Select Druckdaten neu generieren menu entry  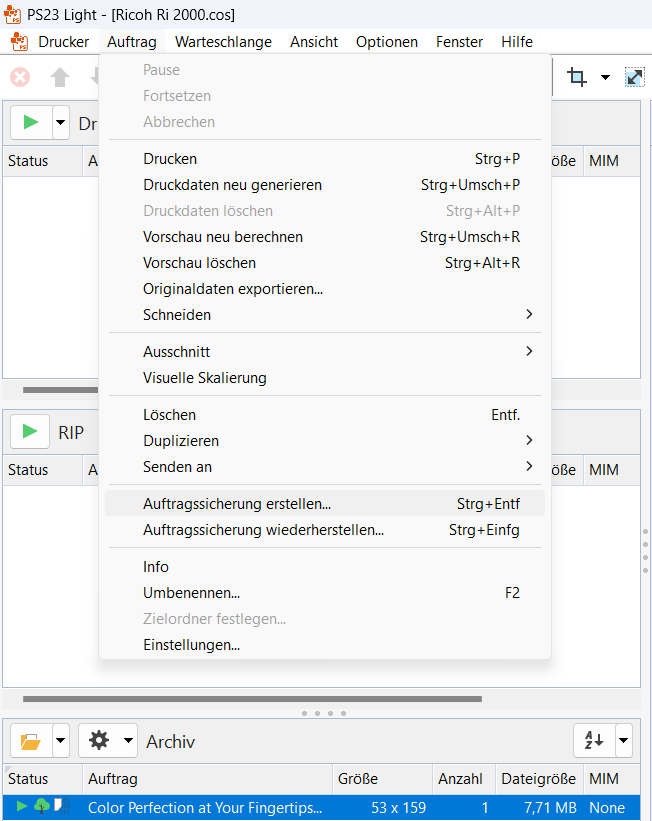tap(232, 185)
